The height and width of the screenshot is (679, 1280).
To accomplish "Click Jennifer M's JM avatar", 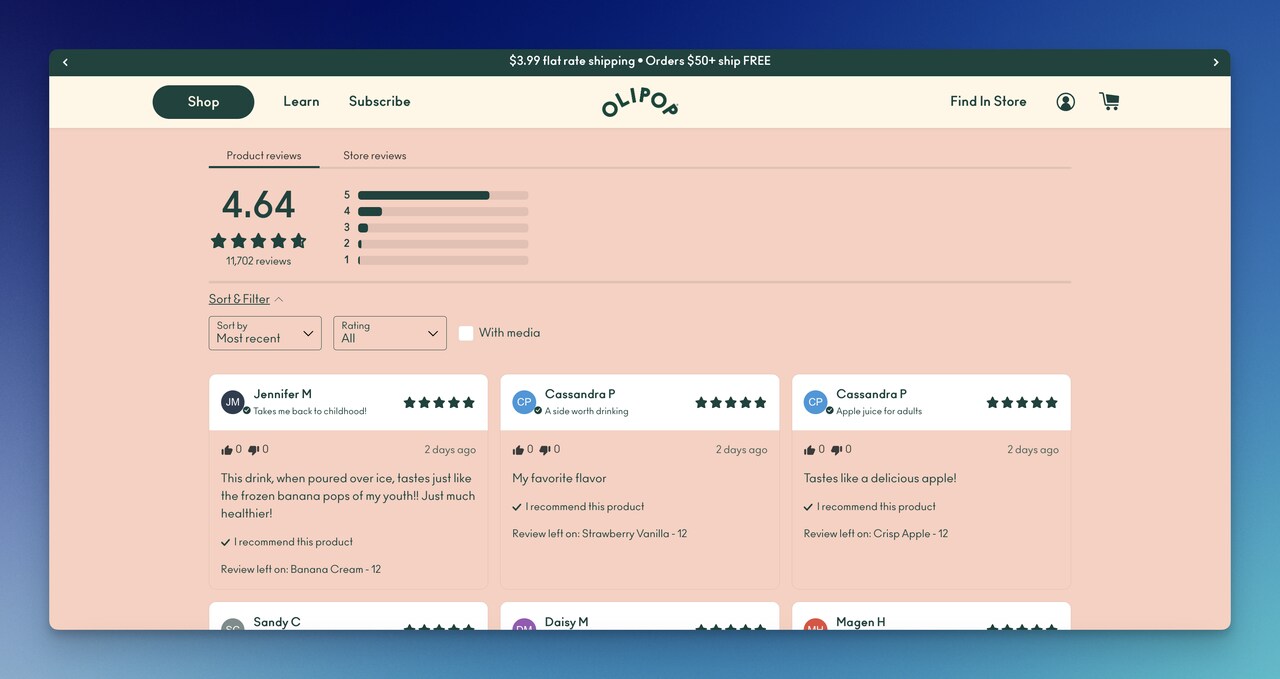I will (233, 402).
